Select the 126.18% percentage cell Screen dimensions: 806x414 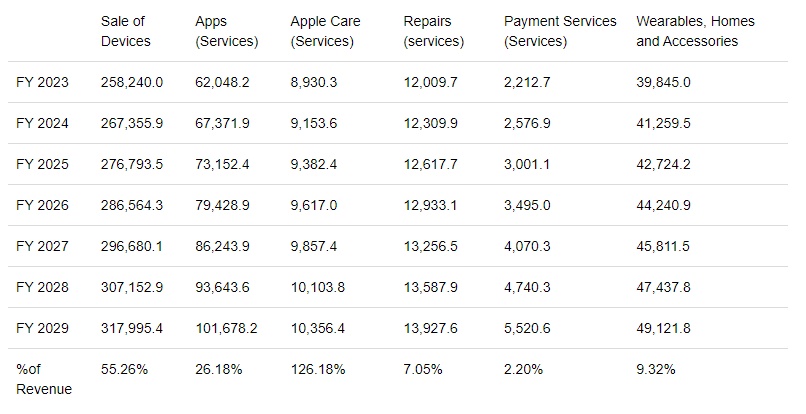click(318, 369)
